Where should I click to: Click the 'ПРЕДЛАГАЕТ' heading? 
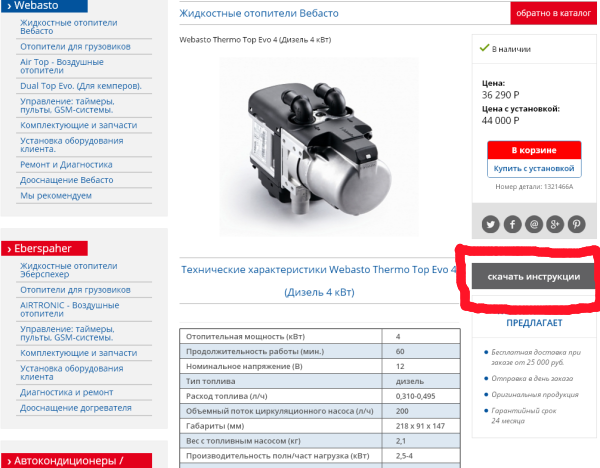pos(534,323)
